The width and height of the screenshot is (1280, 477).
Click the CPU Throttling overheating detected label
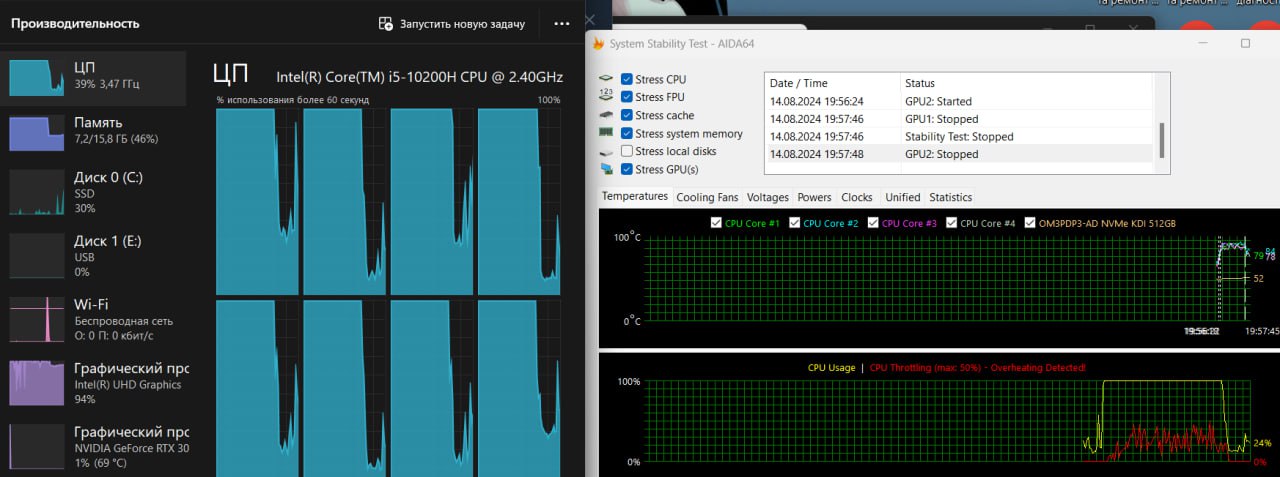click(978, 368)
